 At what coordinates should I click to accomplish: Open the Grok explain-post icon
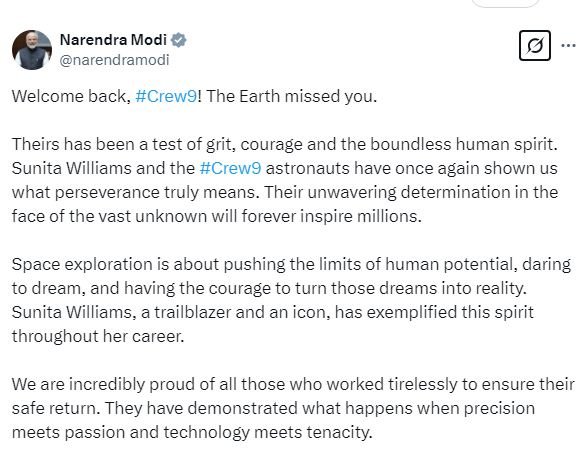[535, 46]
